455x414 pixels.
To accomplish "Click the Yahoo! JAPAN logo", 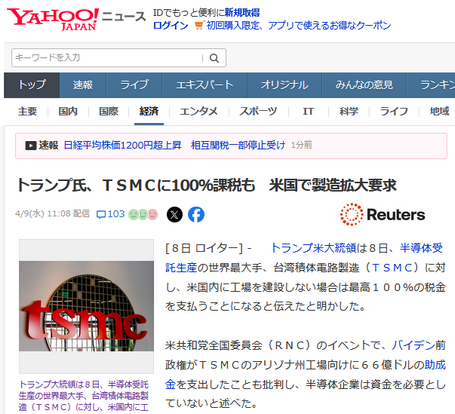I will click(x=53, y=19).
